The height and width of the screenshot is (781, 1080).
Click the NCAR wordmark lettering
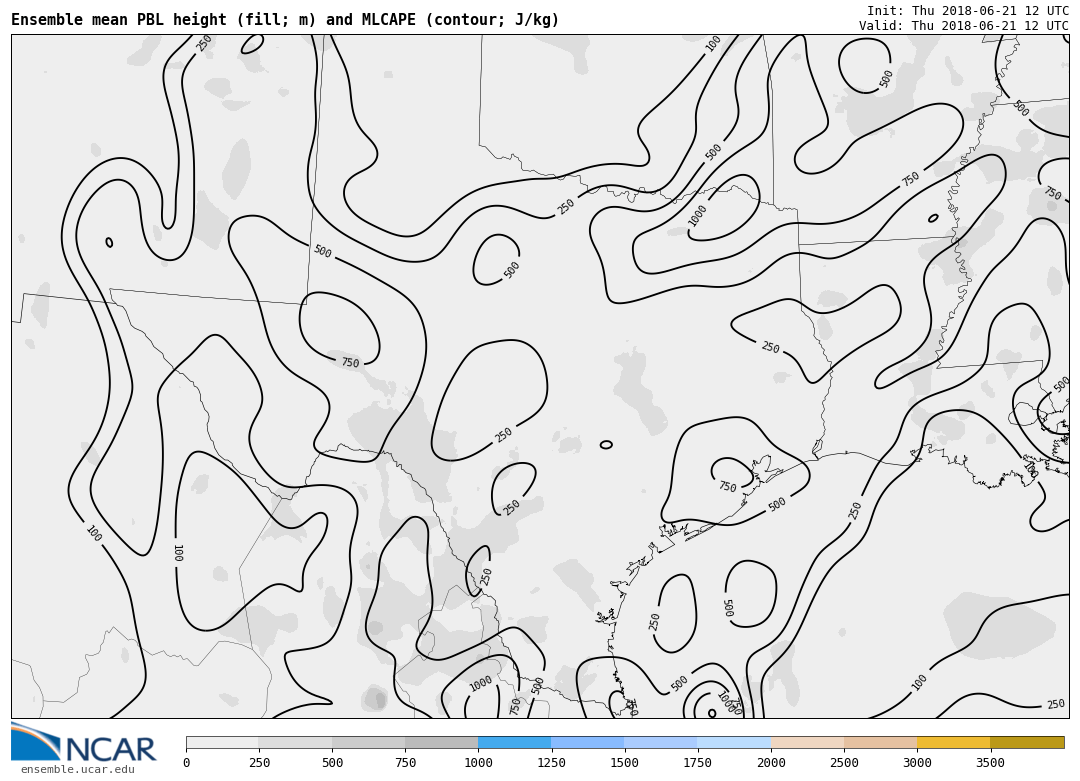point(110,749)
